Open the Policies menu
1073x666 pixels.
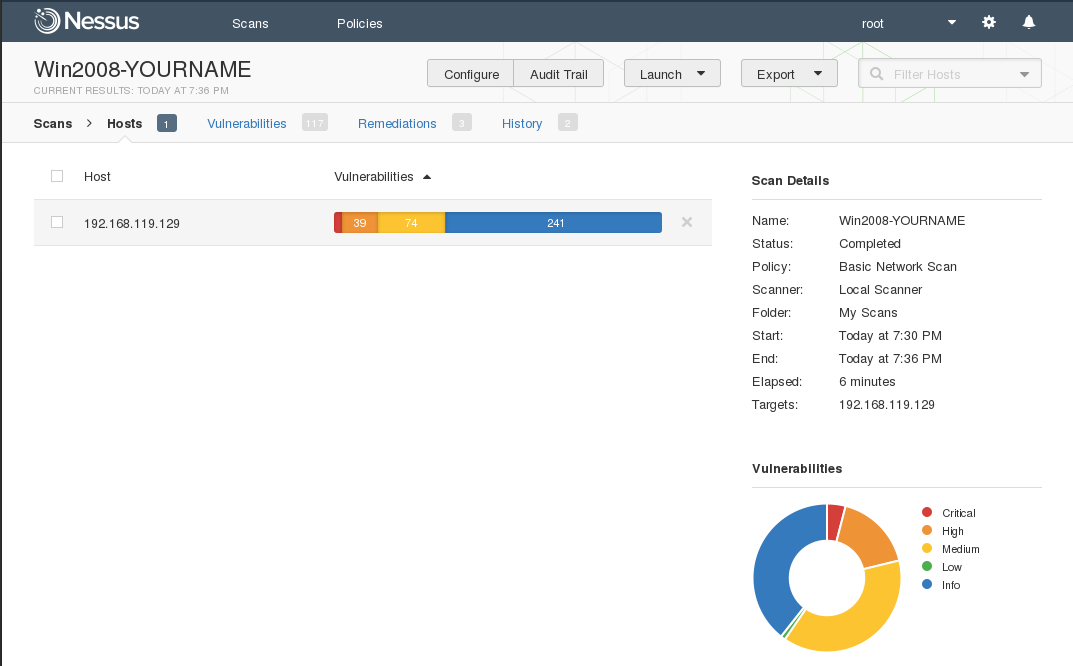(359, 23)
